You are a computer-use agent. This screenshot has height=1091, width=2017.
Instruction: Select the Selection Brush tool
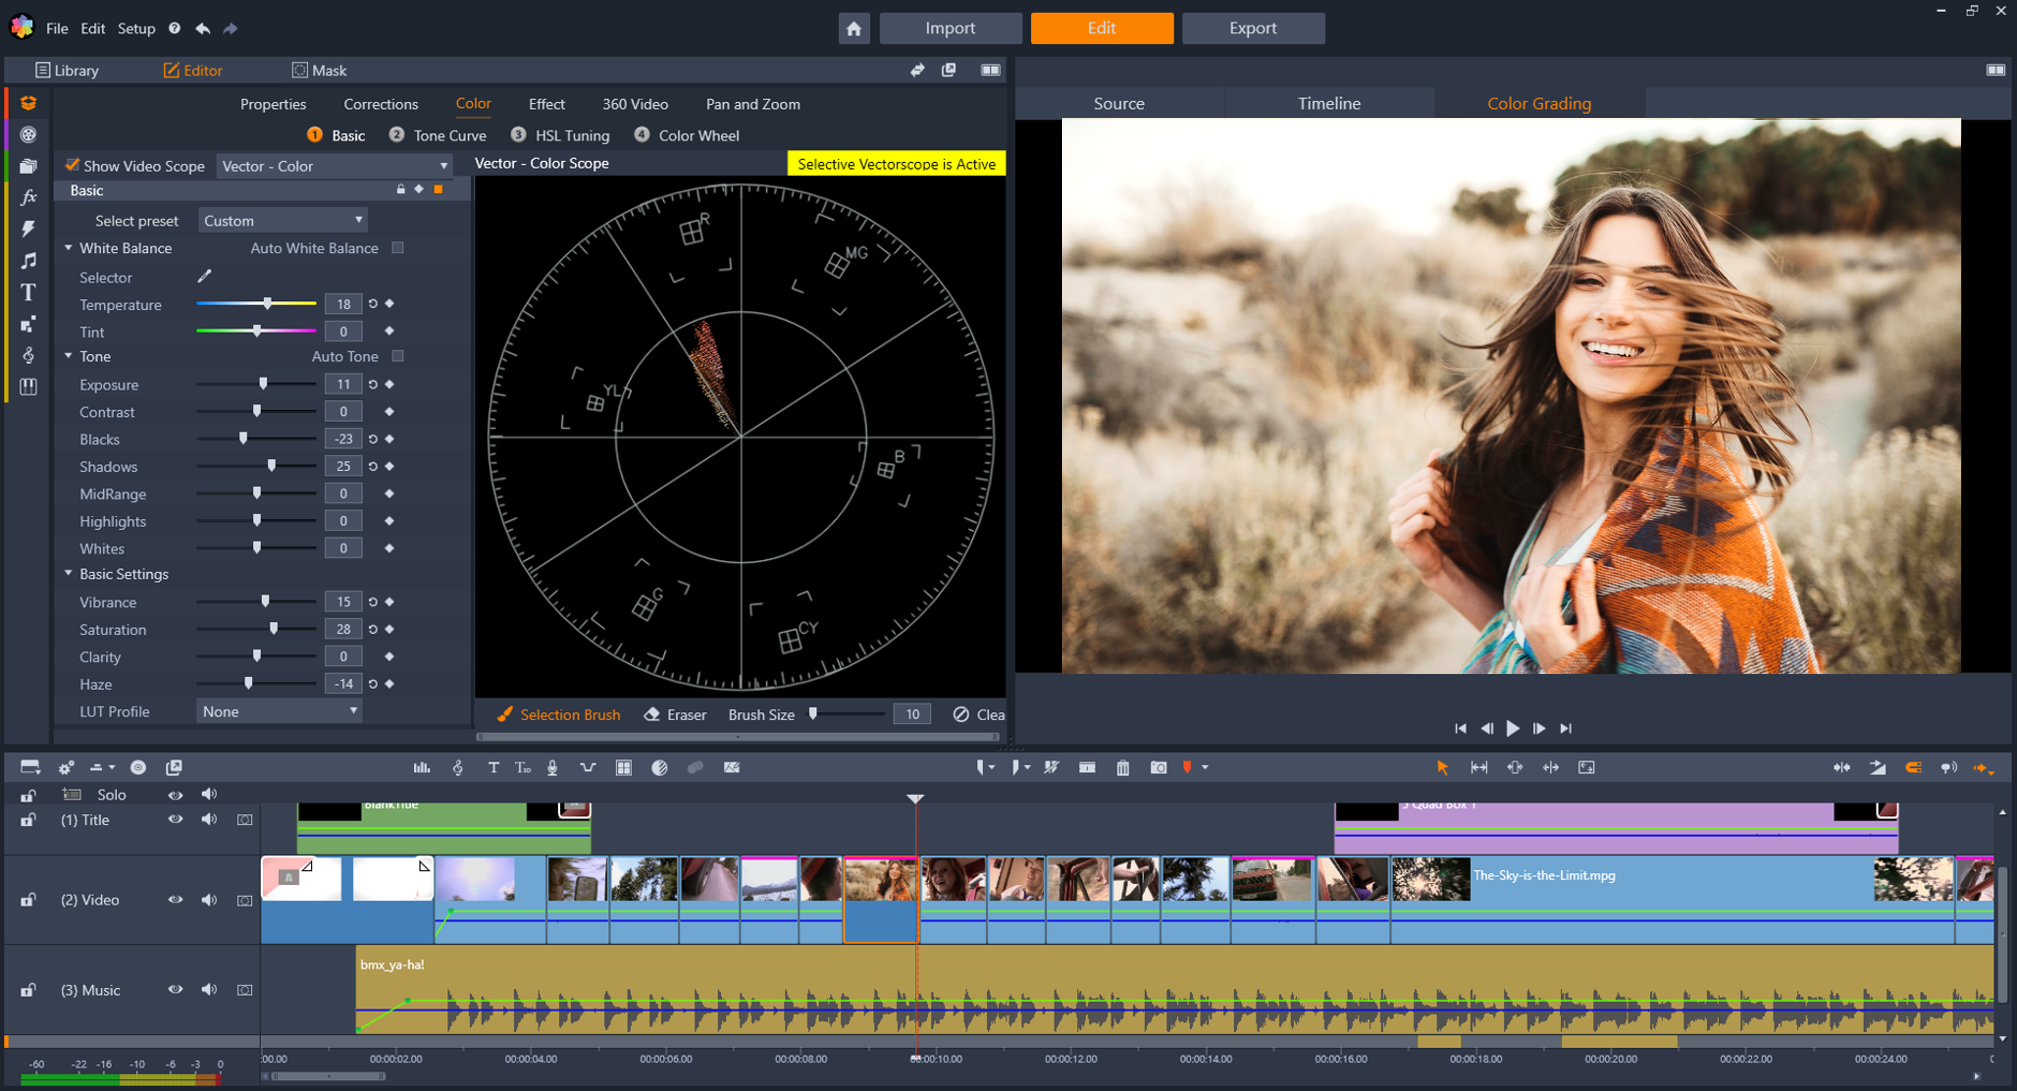coord(557,713)
